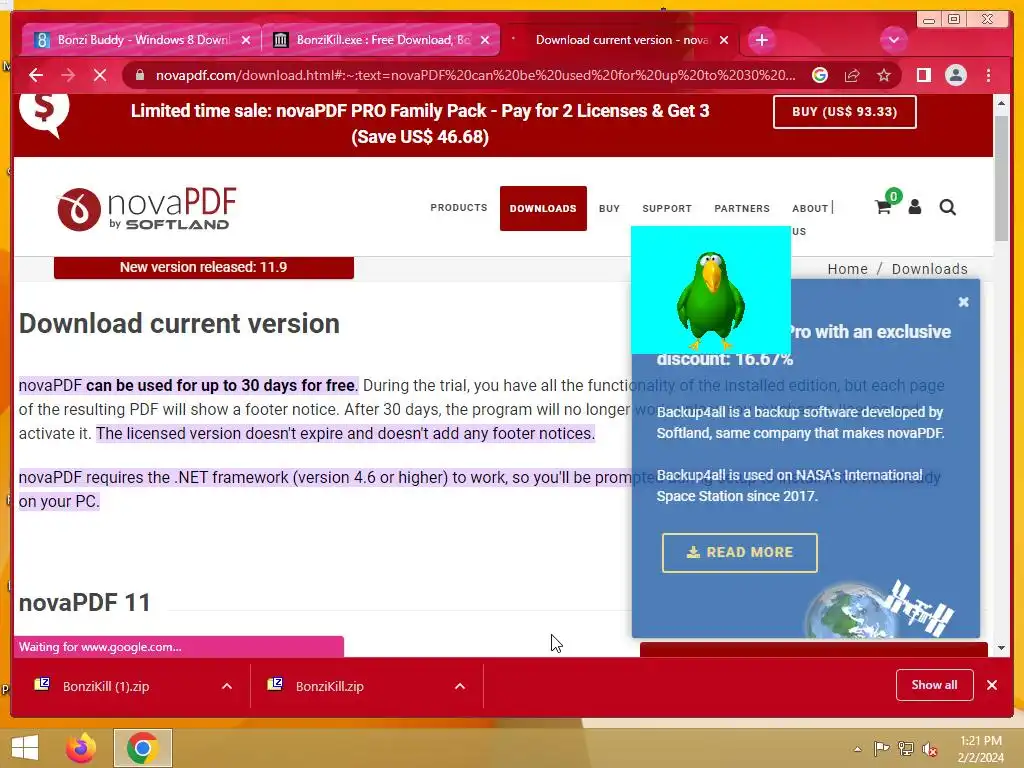Show hidden system tray icons
Screen dimensions: 1024x768
(x=857, y=749)
